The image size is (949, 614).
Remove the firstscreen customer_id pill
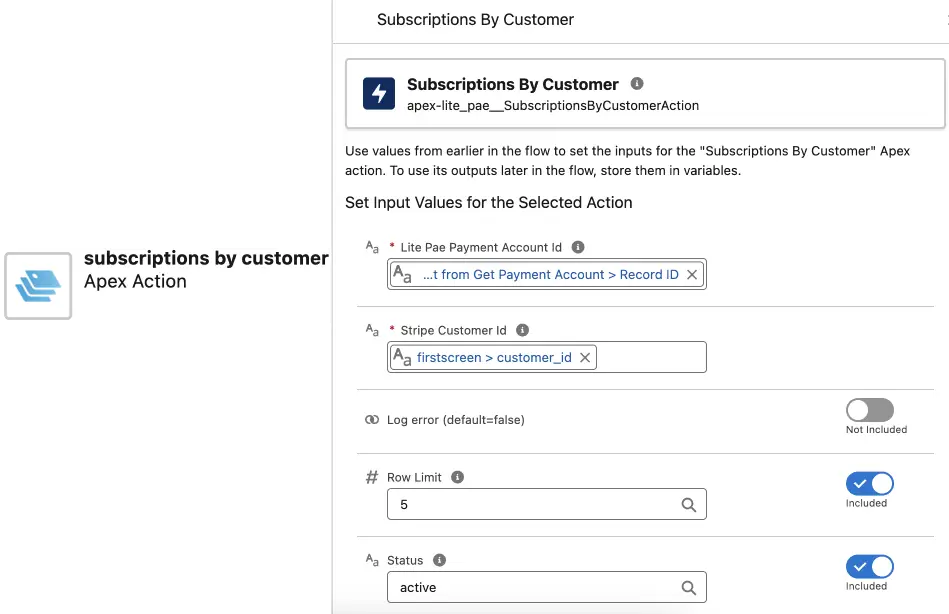(585, 357)
